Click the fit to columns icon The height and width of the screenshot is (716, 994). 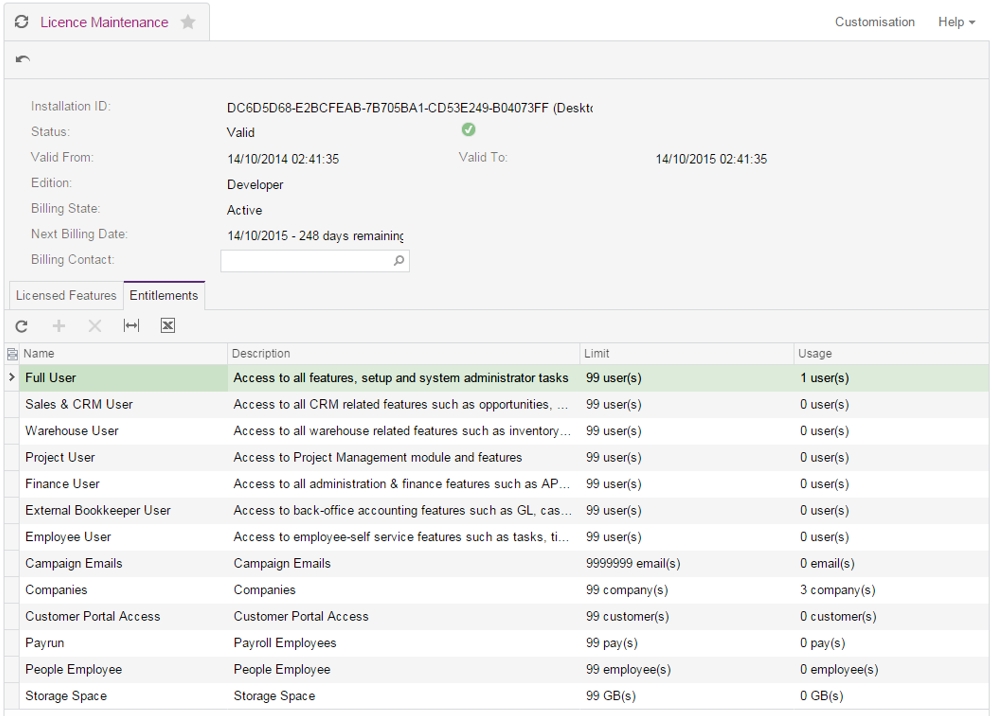point(131,326)
